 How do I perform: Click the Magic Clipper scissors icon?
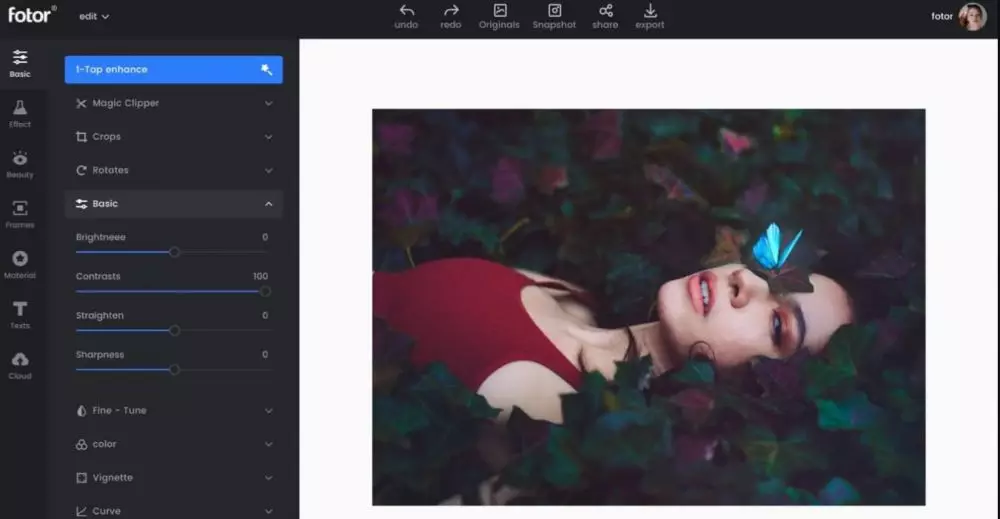(x=81, y=103)
